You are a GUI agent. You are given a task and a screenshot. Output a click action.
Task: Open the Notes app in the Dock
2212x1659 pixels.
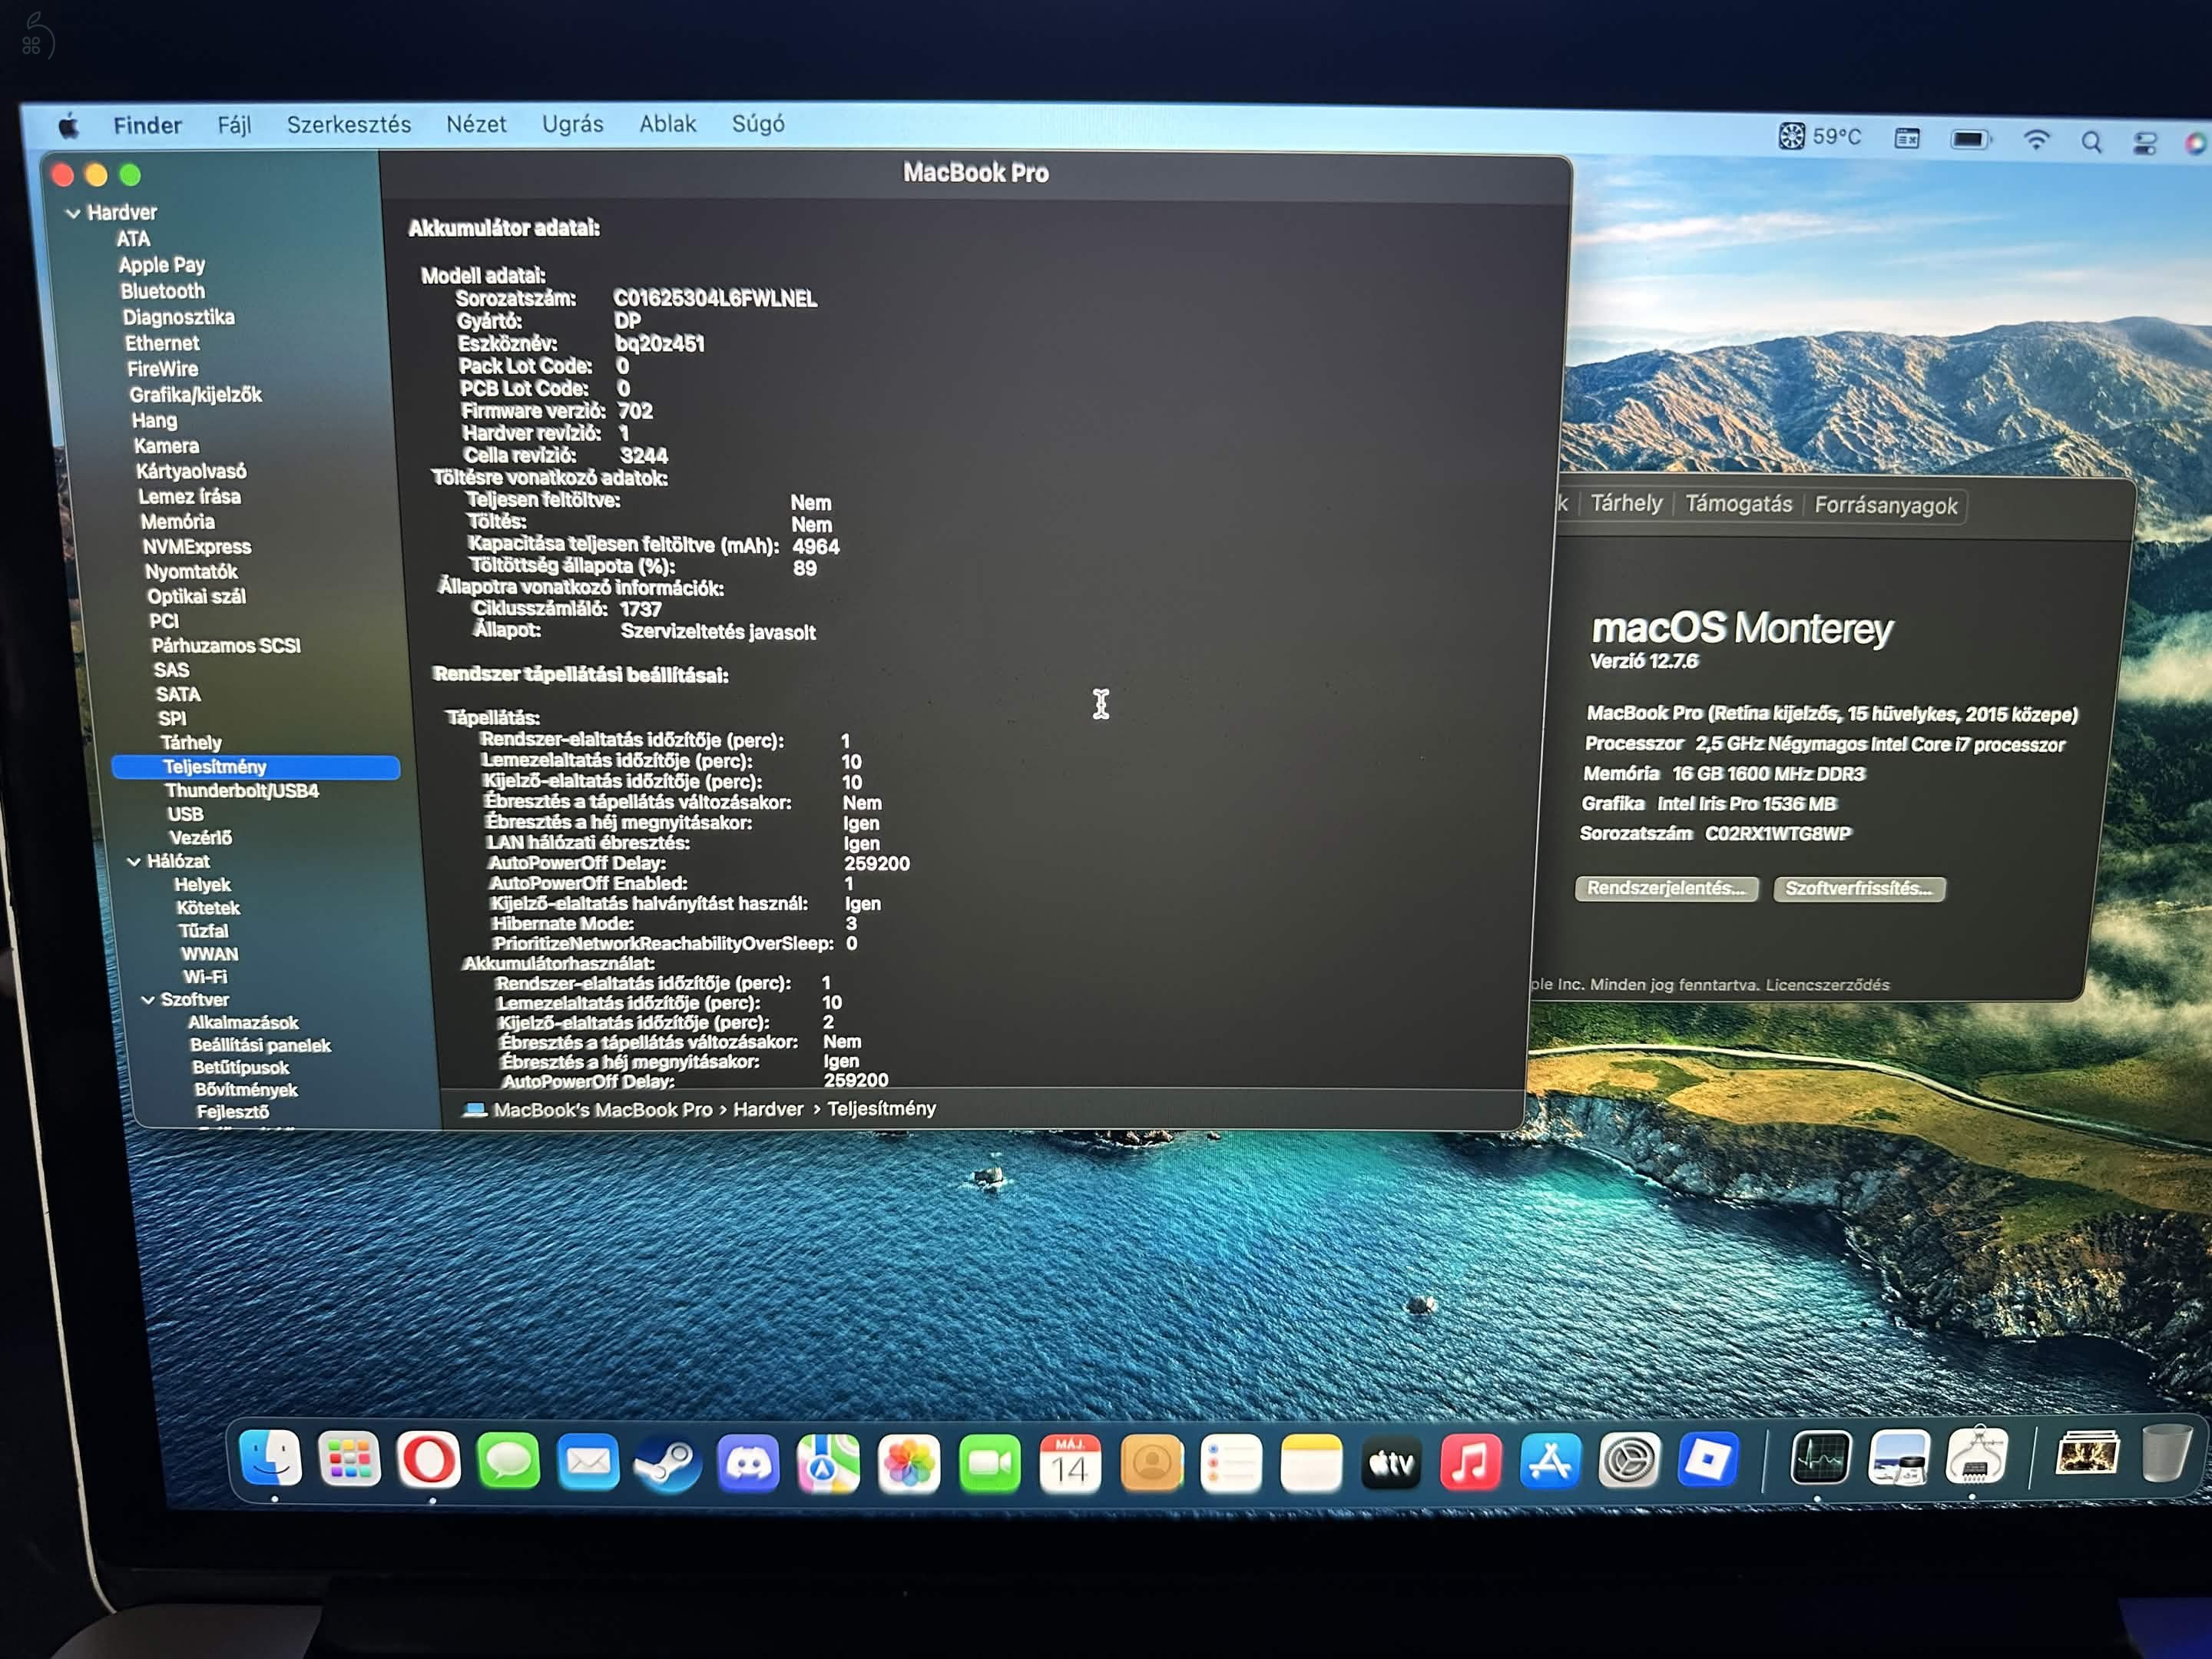tap(1311, 1465)
